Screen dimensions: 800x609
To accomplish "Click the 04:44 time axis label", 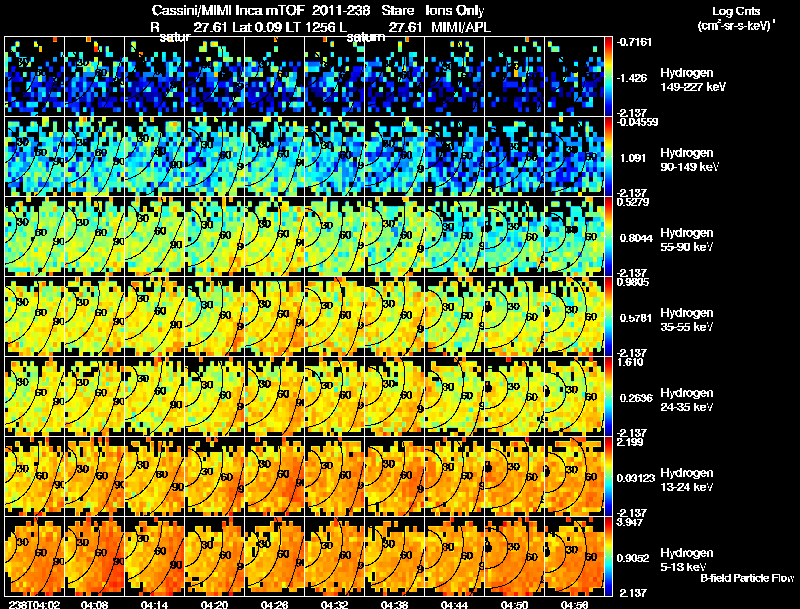I will 454,604.
